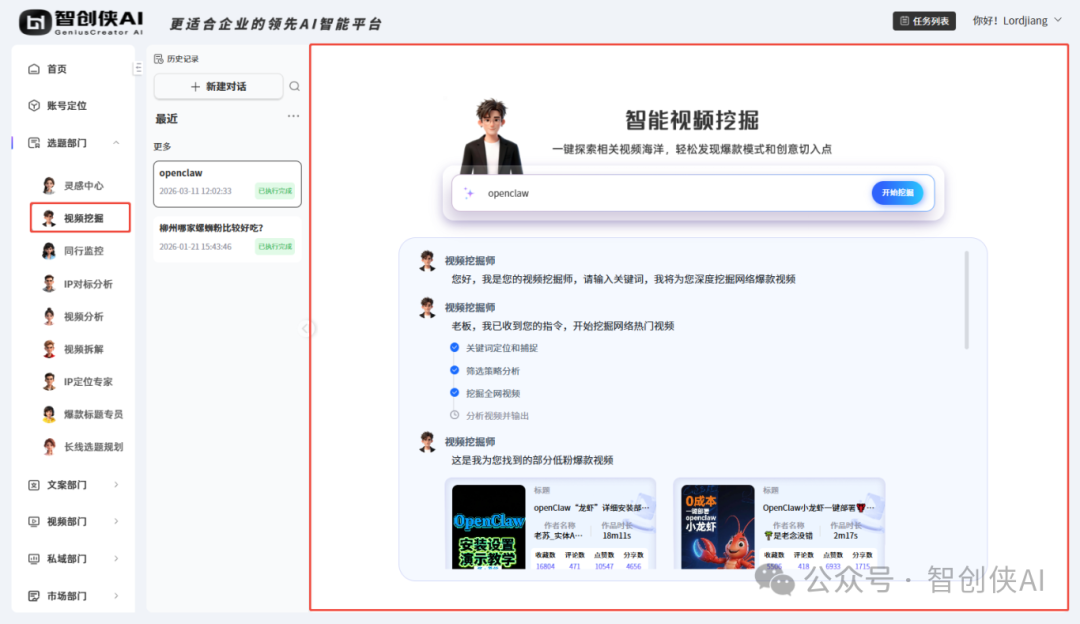Screen dimensions: 1080x624
Task: Click the 开始挖掘 button
Action: [897, 193]
